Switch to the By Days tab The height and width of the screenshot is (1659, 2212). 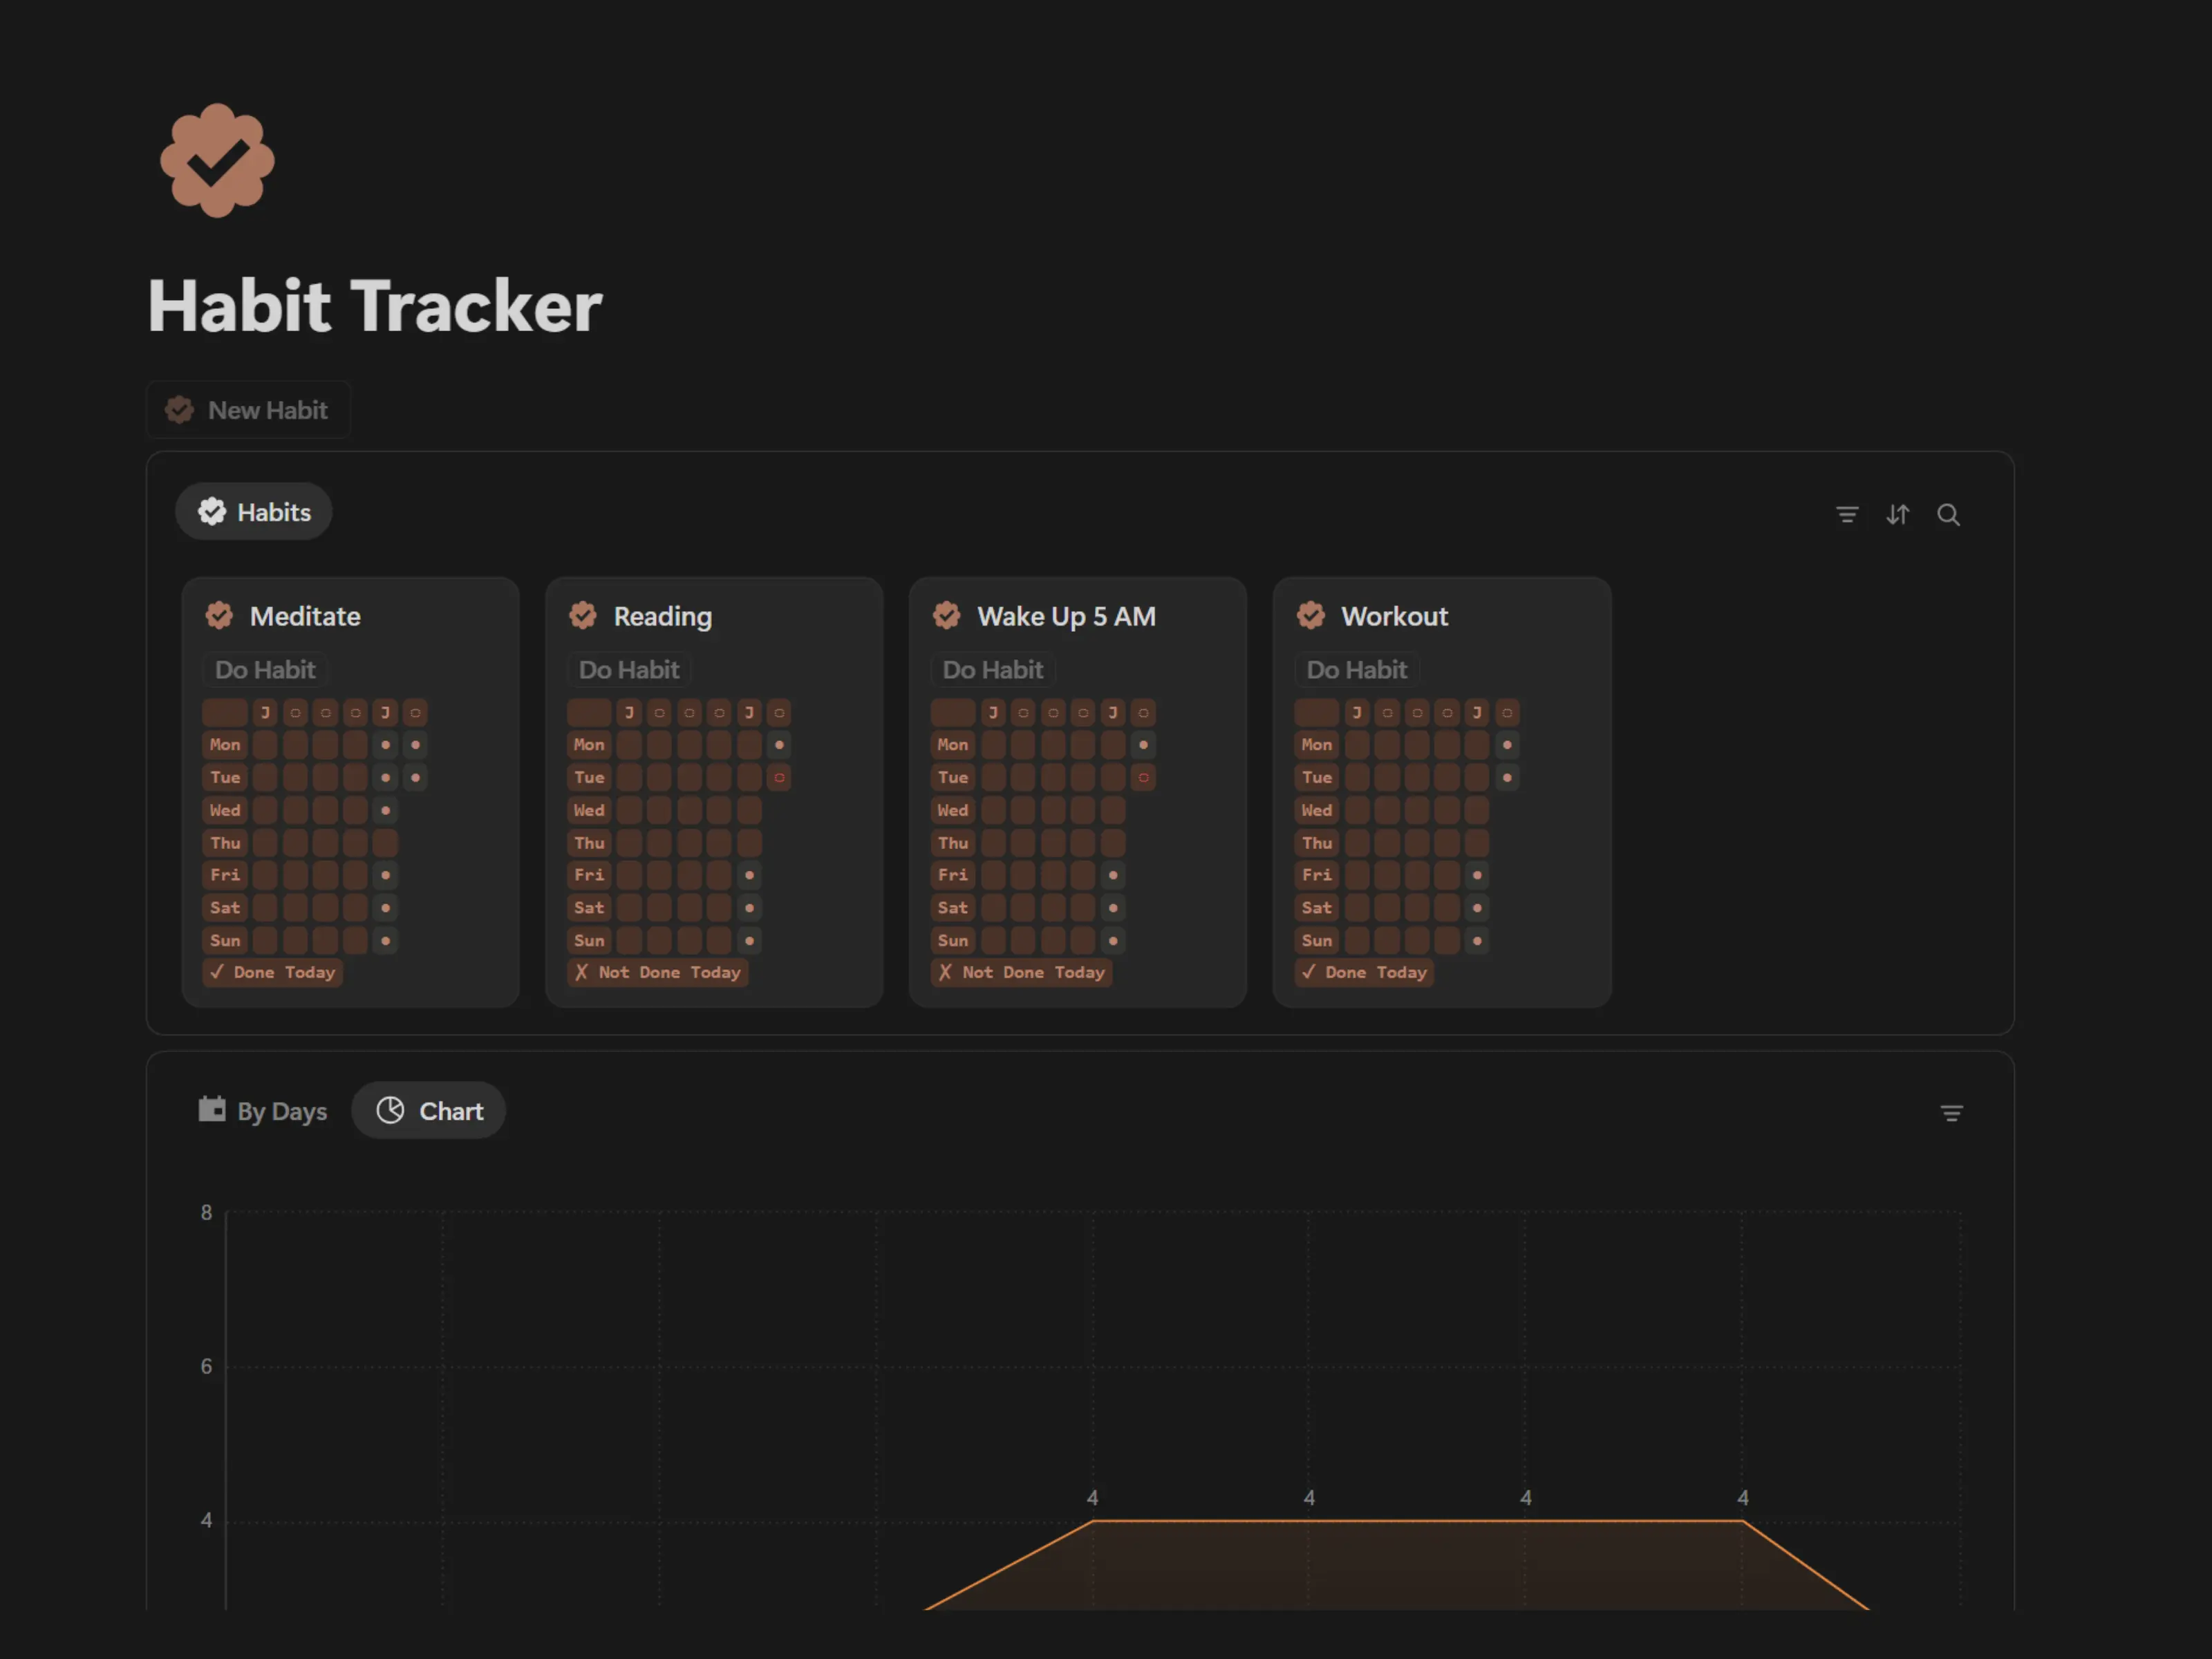(263, 1110)
